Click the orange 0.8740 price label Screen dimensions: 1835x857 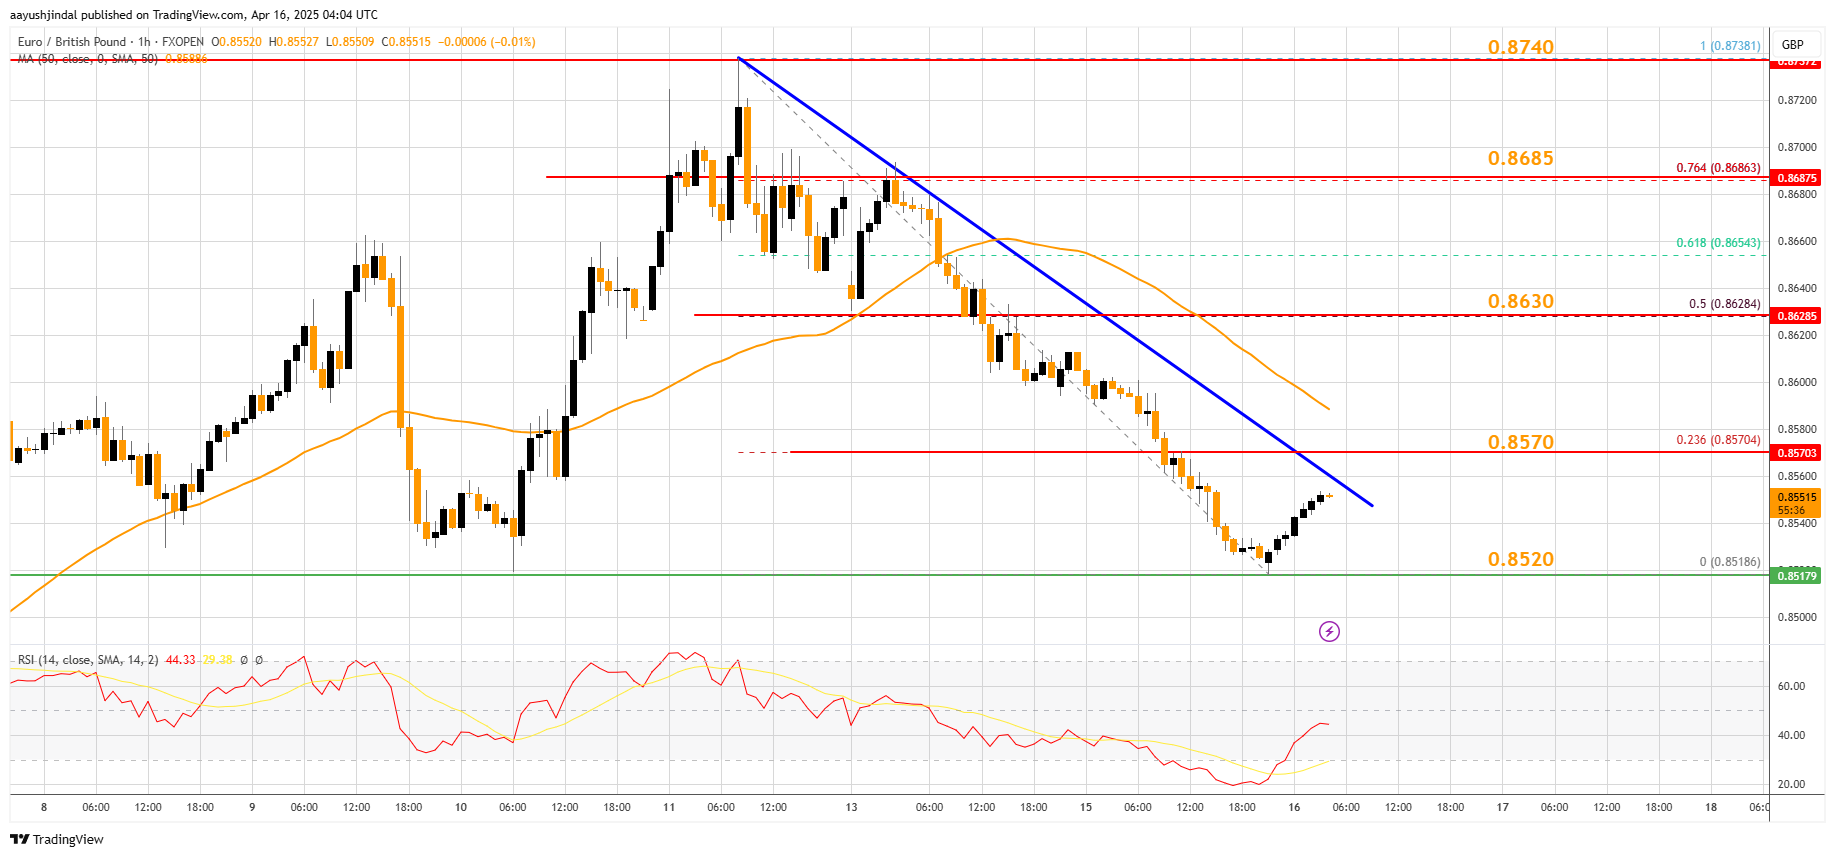click(x=1521, y=47)
